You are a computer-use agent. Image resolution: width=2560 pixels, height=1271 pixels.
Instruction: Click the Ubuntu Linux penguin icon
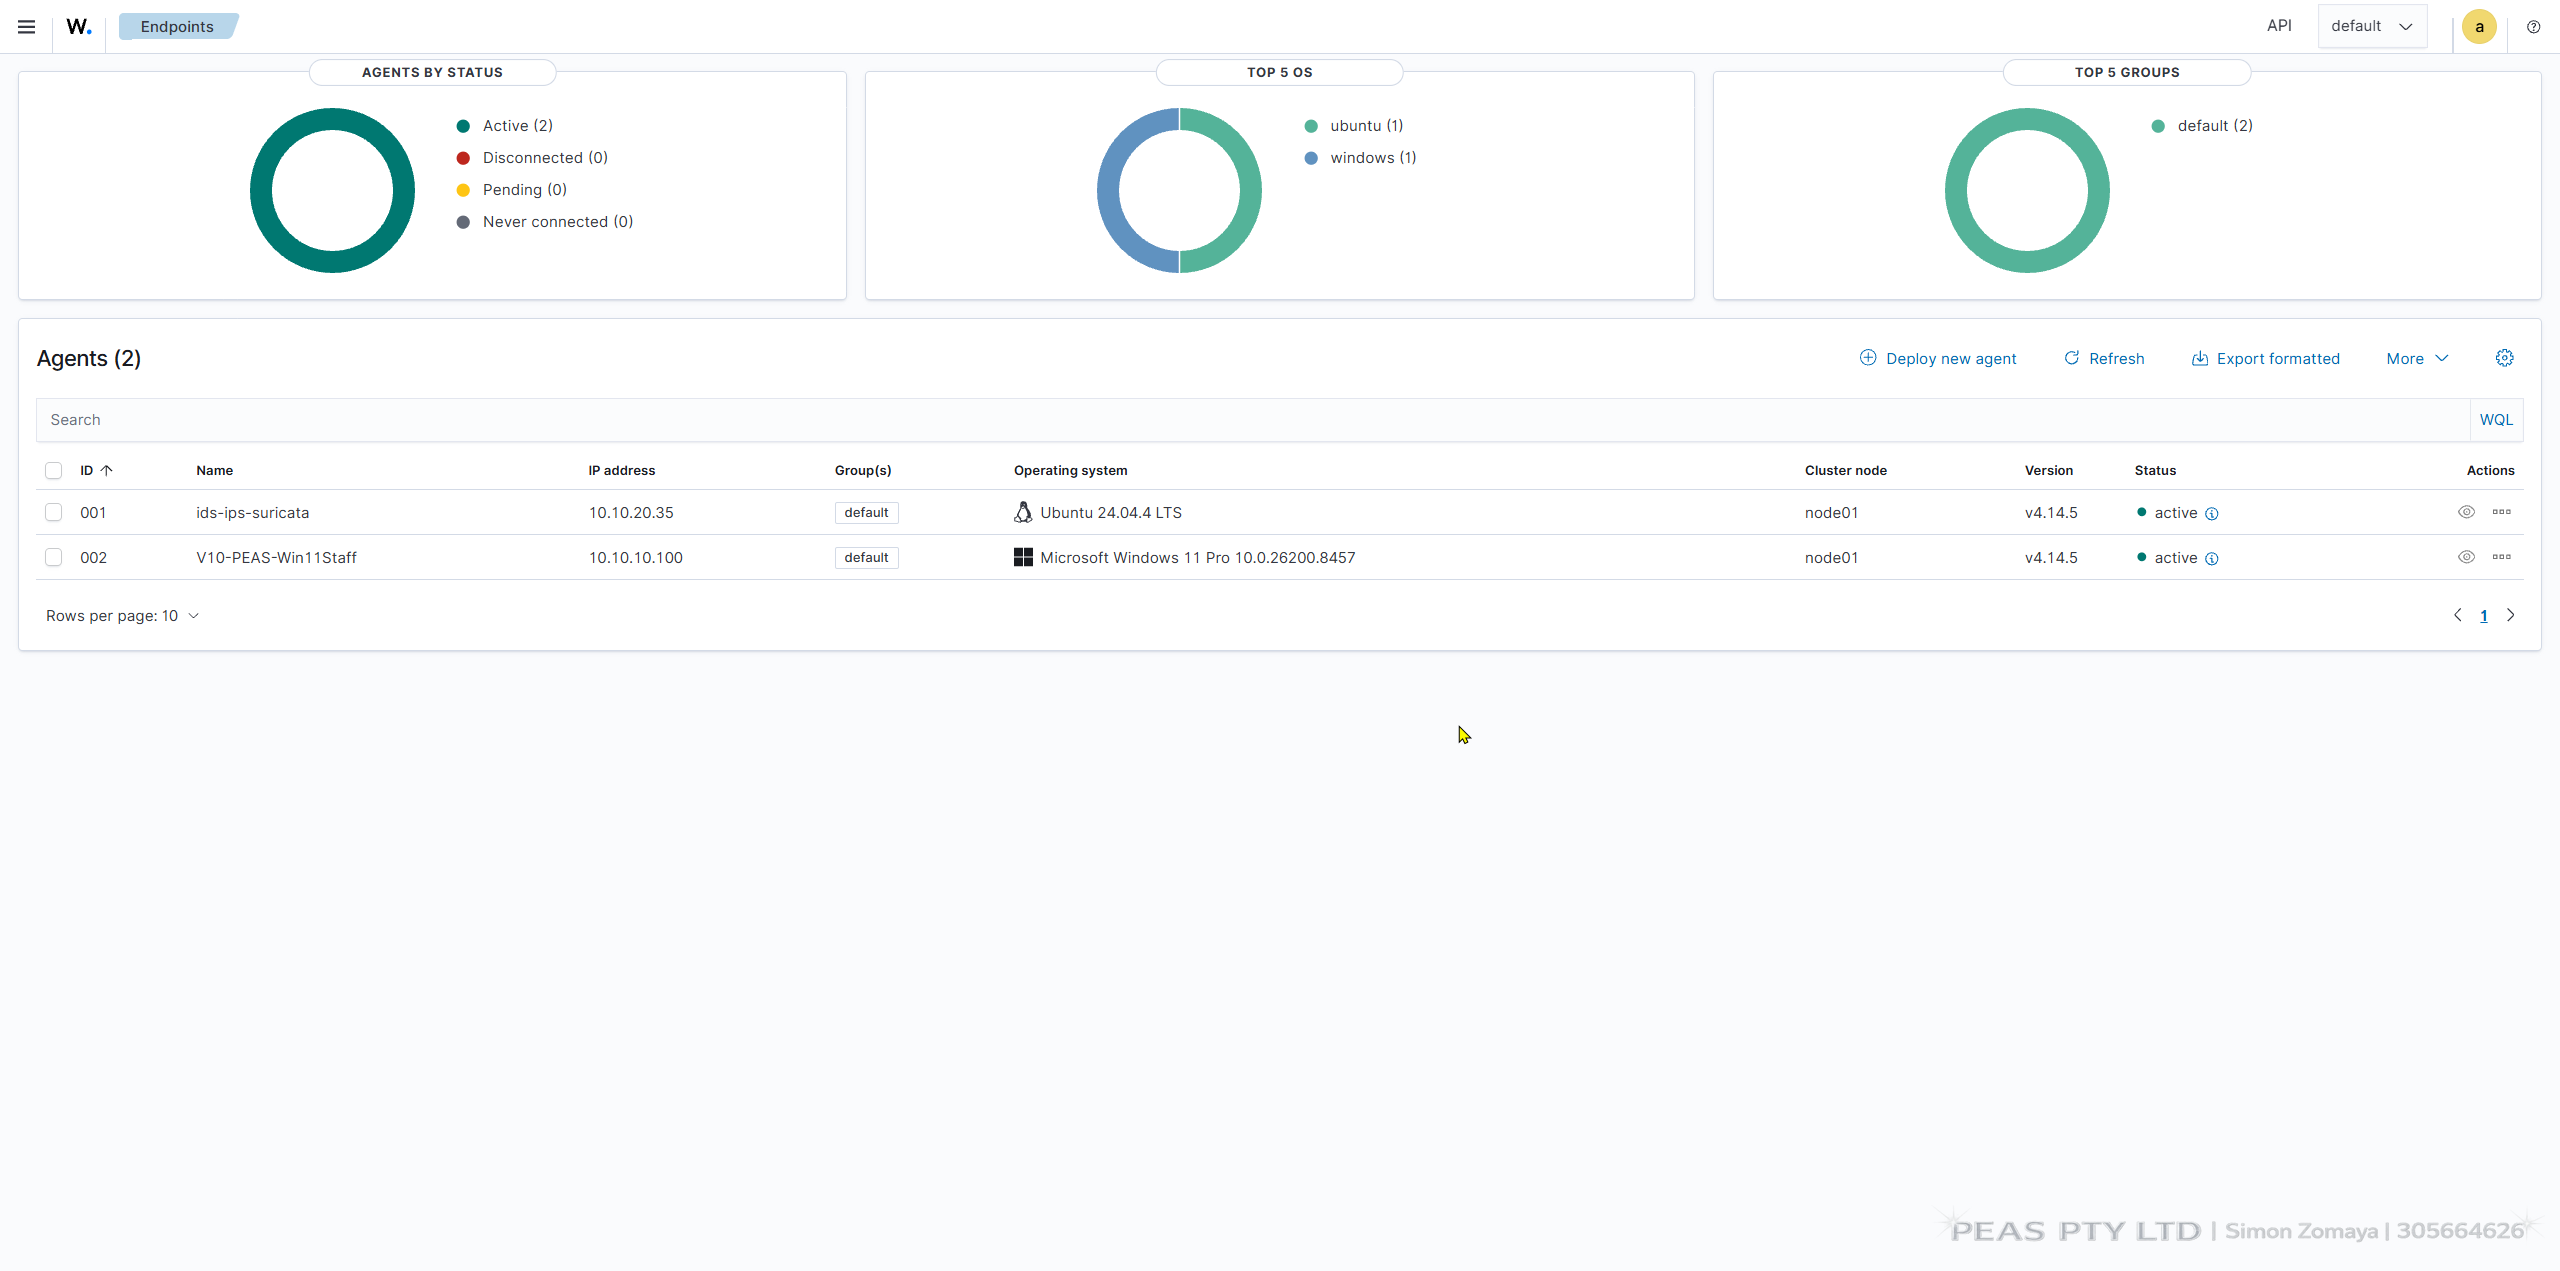(1023, 513)
